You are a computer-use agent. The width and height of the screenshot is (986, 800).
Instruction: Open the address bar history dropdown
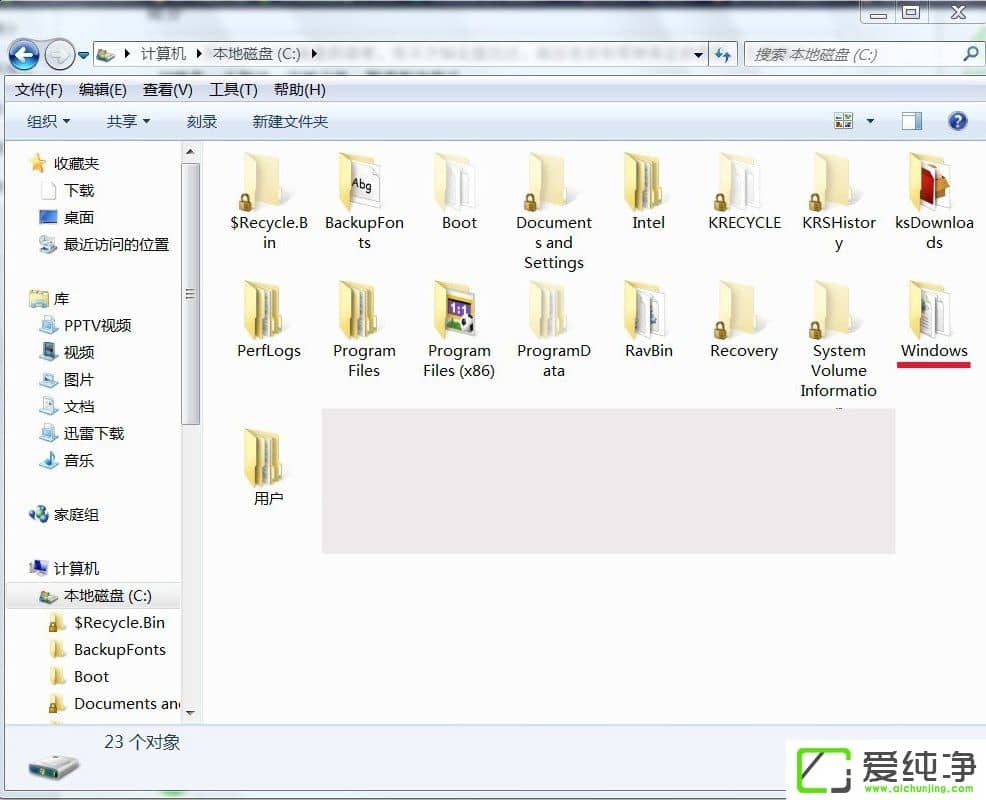click(x=699, y=54)
